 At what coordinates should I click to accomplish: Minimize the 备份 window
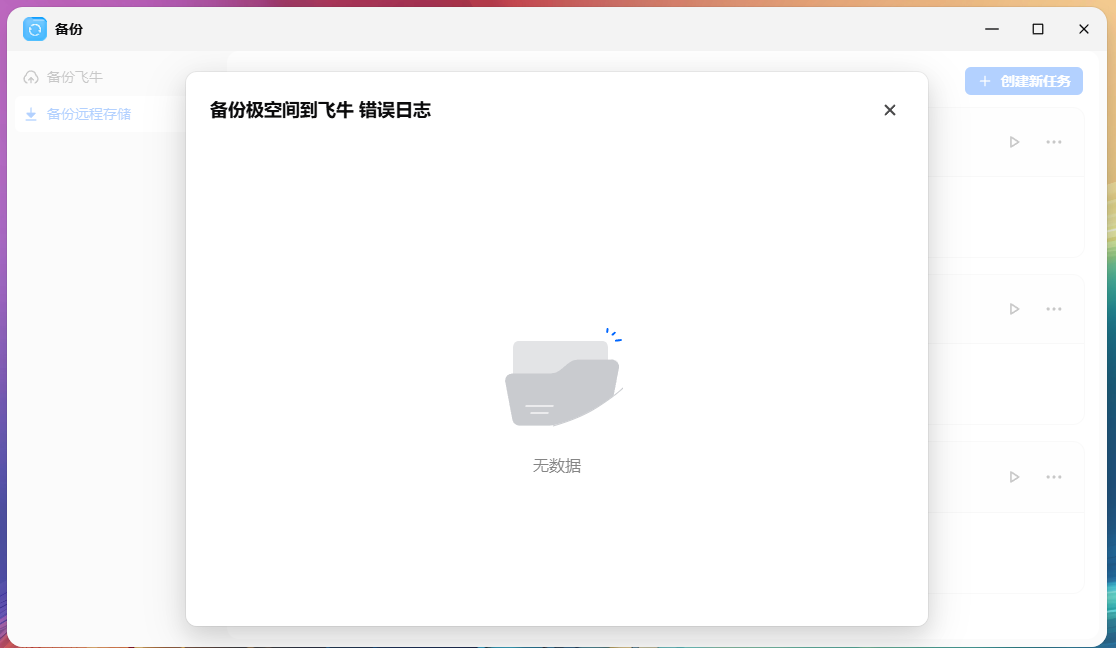(991, 29)
